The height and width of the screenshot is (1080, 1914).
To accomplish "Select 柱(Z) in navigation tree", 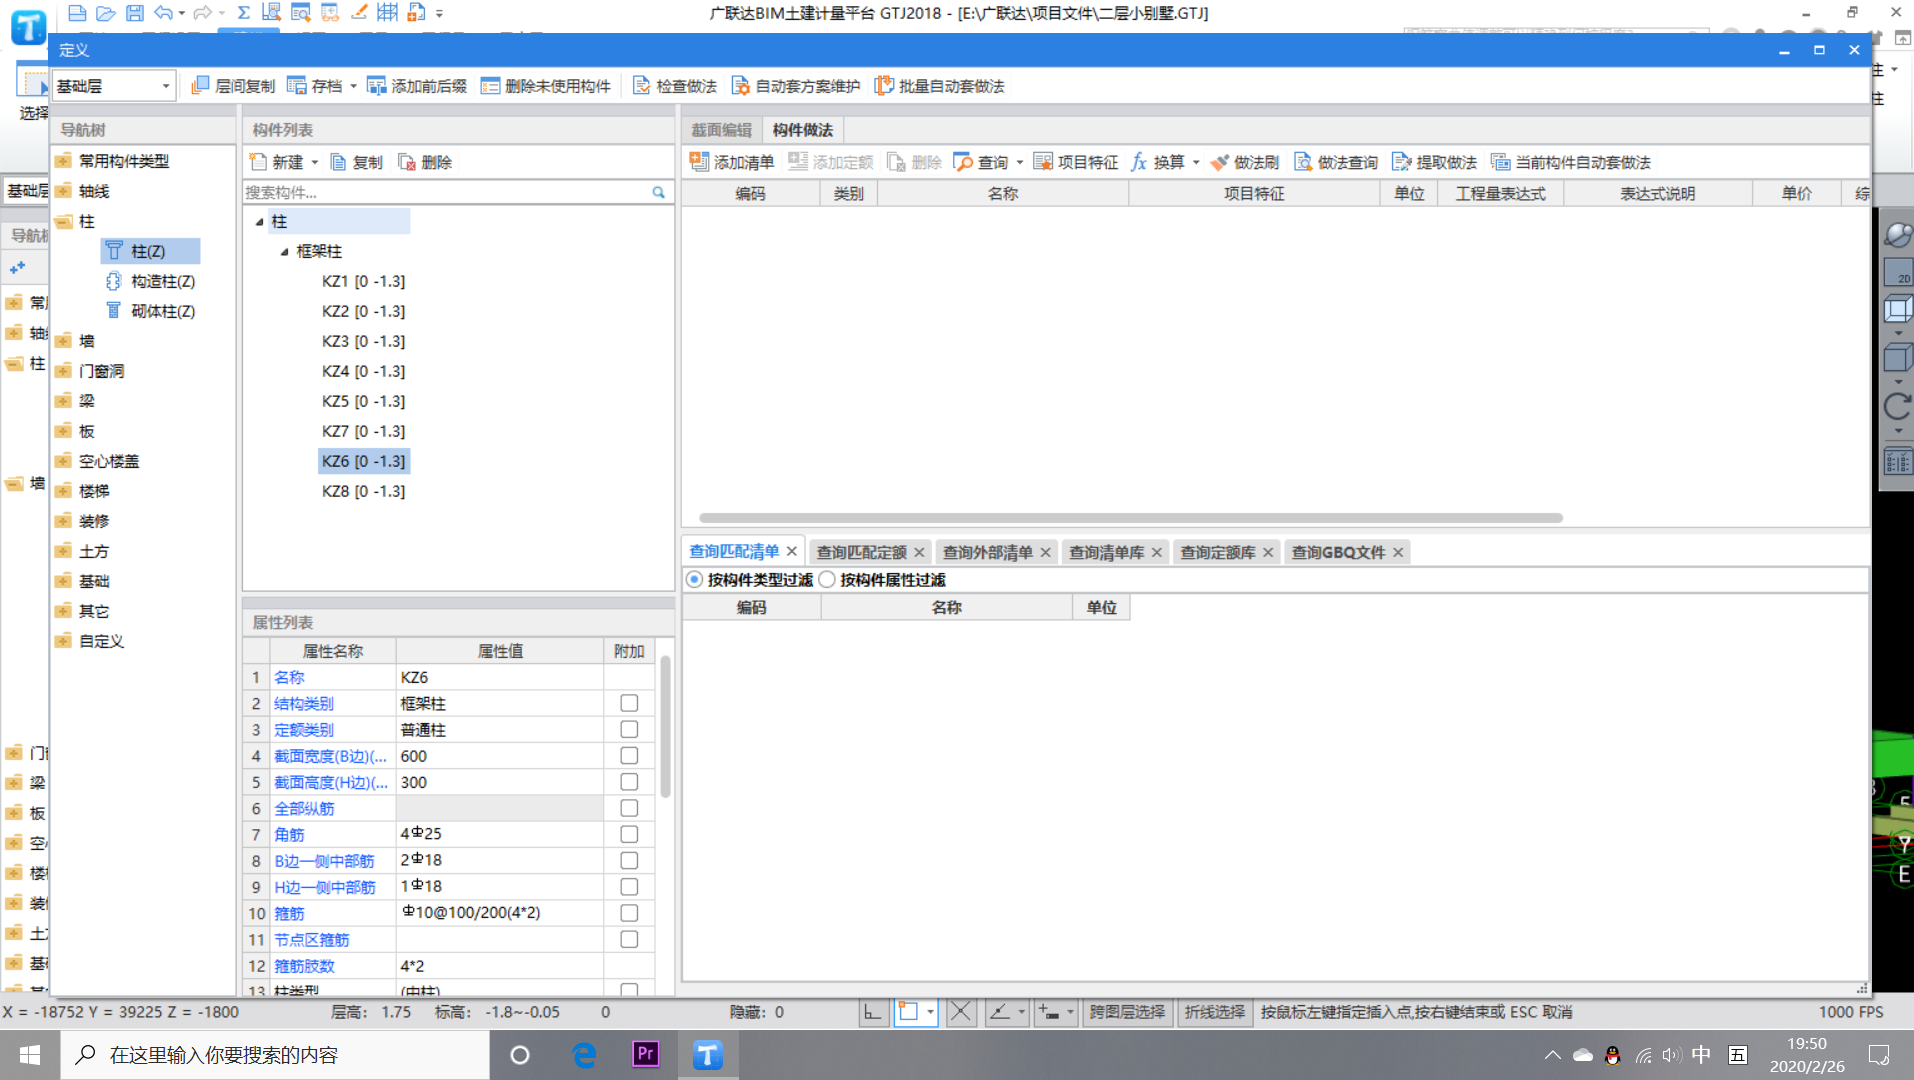I will (x=150, y=251).
